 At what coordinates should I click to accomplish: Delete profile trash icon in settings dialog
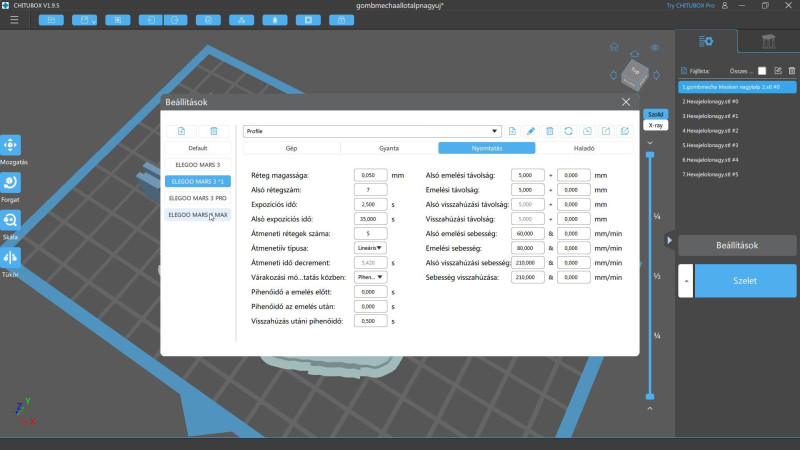tap(549, 131)
